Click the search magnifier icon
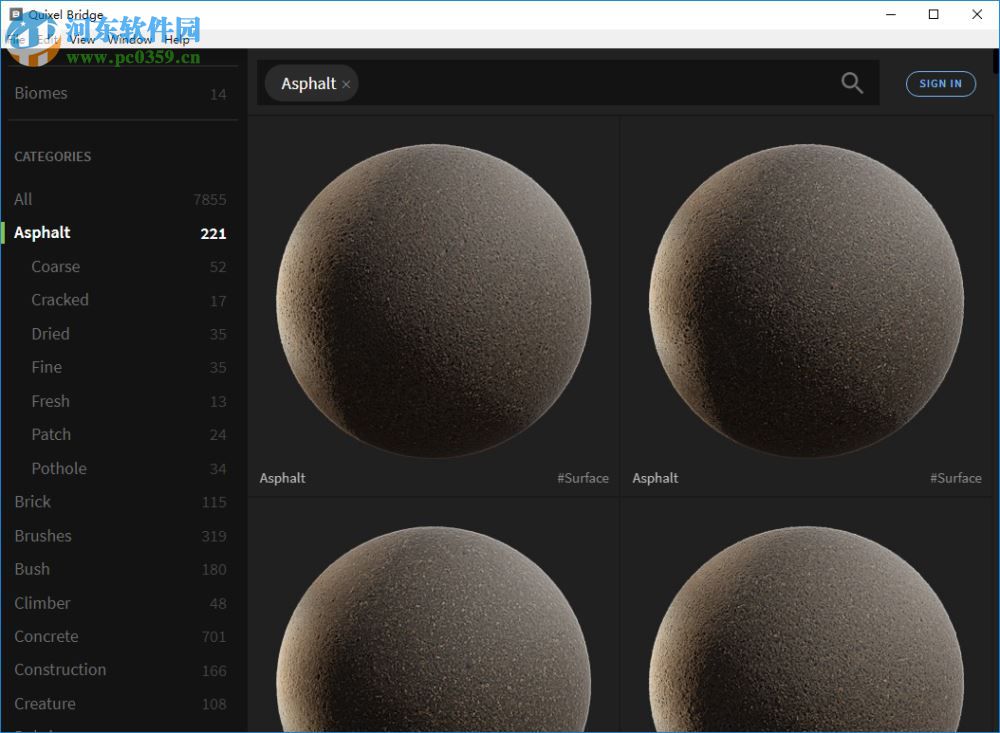 coord(852,83)
